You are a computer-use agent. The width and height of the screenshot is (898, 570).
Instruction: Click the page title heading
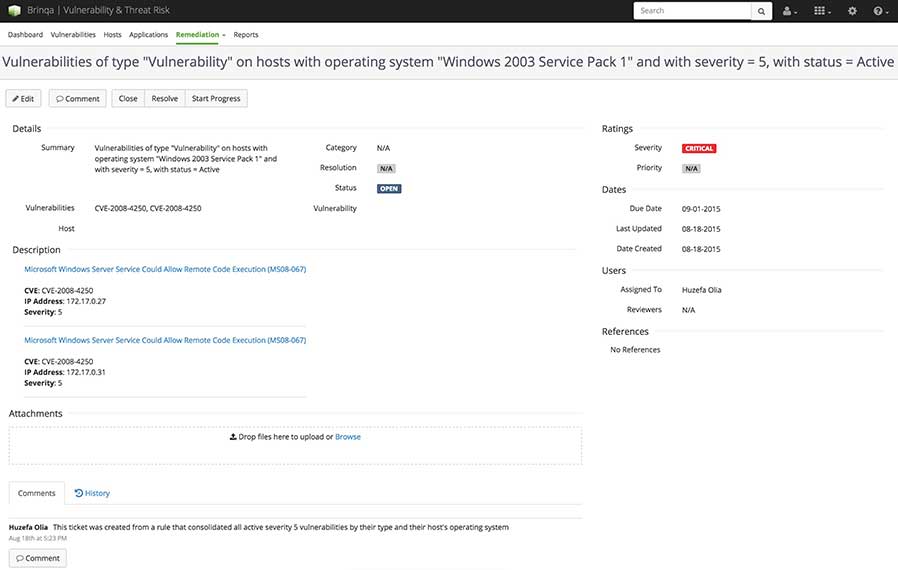click(448, 62)
